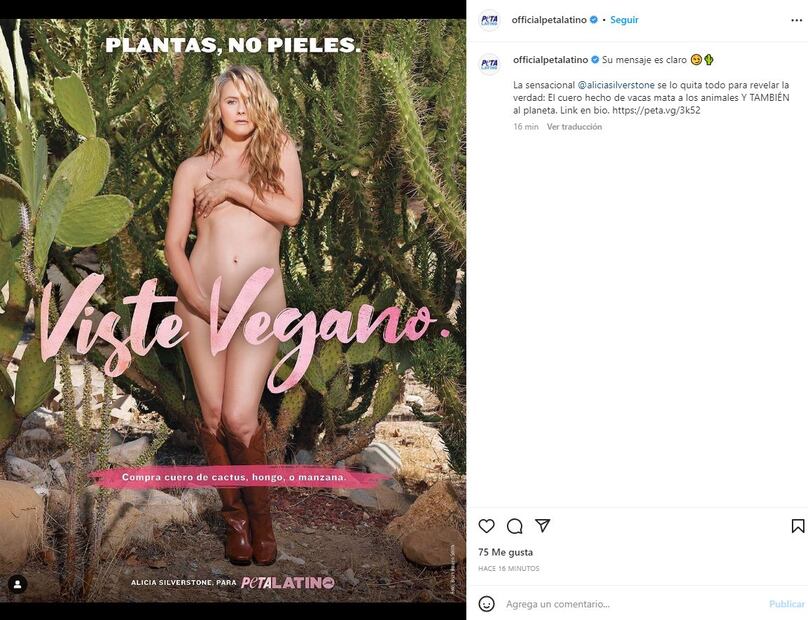Show translation with Ver traducción

(574, 127)
